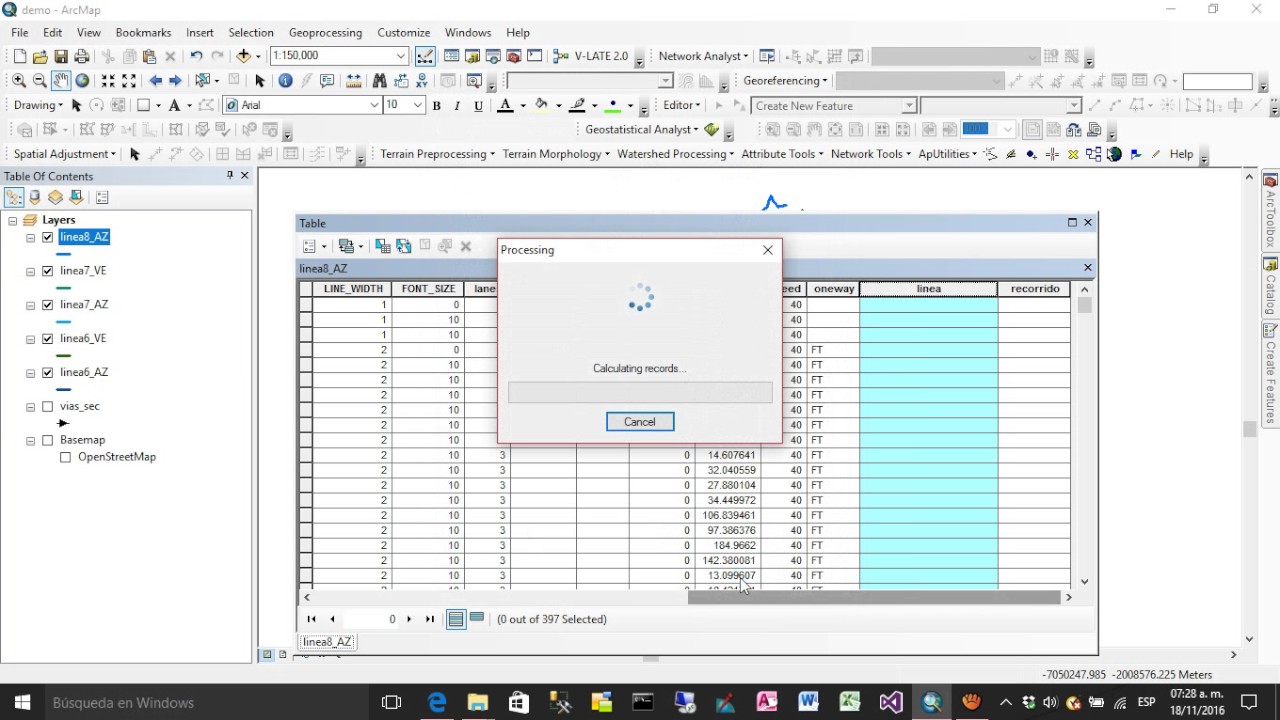Create a new map document
Screen dimensions: 1280x720
point(19,57)
